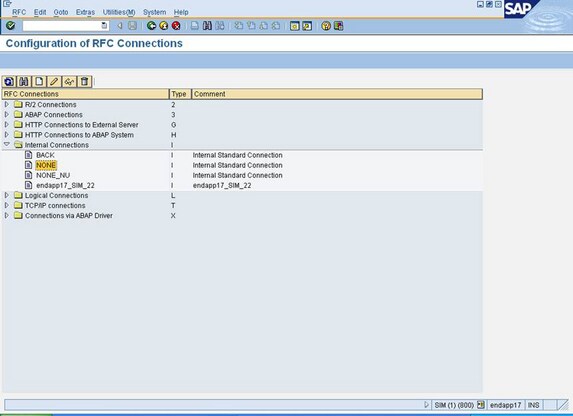Screen dimensions: 573x416
Task: Click the Create new connection page icon
Action: pyautogui.click(x=39, y=82)
